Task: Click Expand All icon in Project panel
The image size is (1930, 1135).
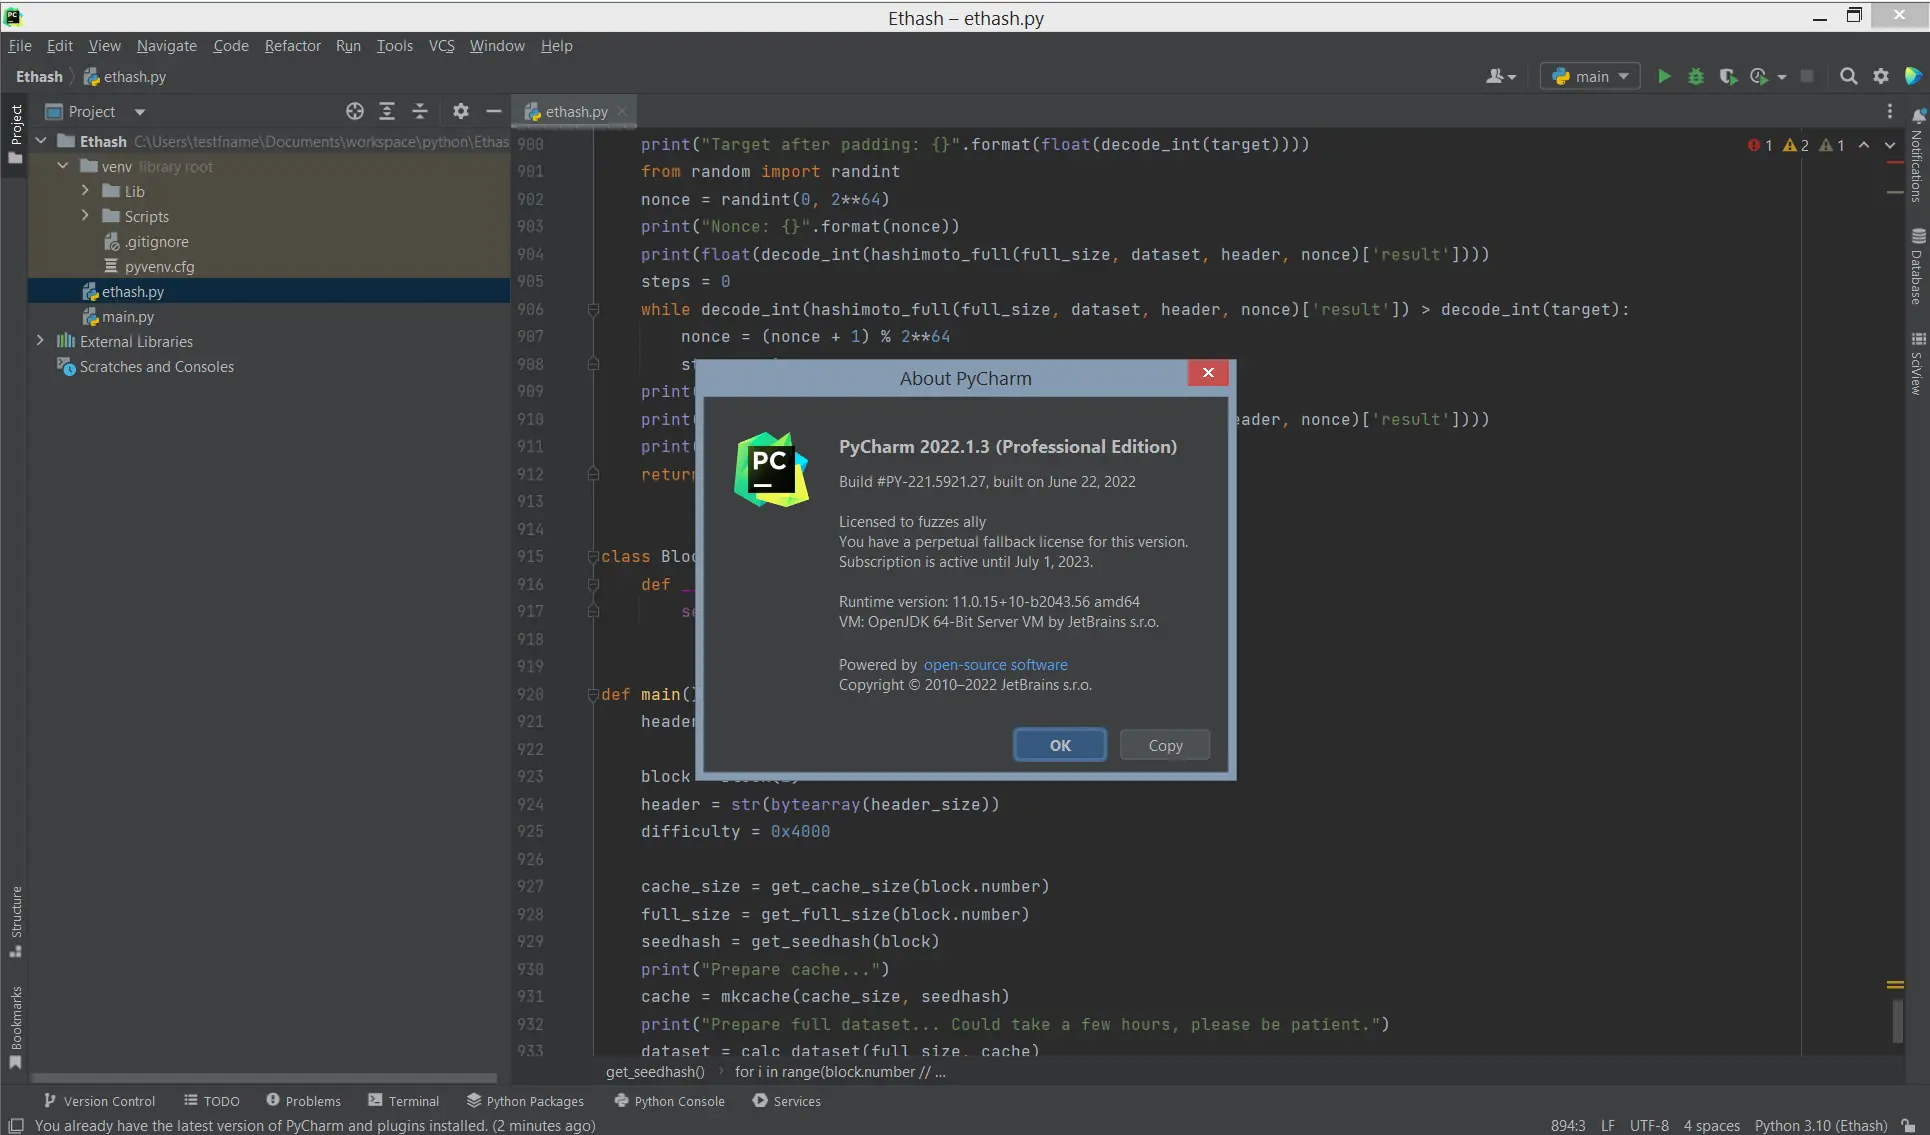Action: (x=387, y=112)
